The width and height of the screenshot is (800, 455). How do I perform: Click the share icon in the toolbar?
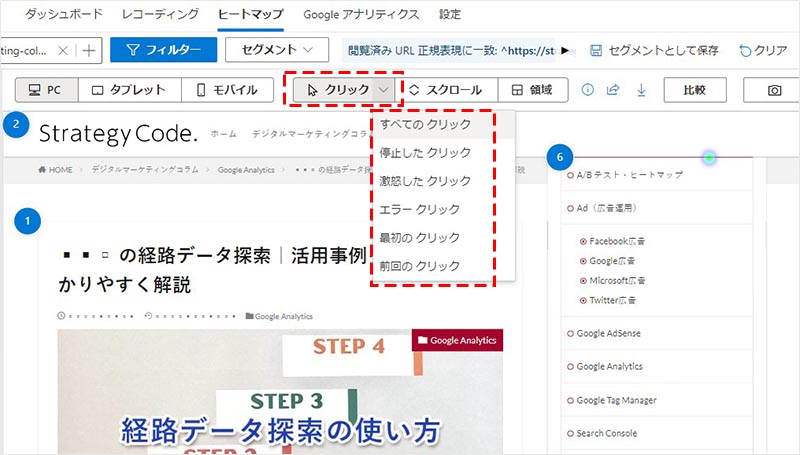(613, 90)
